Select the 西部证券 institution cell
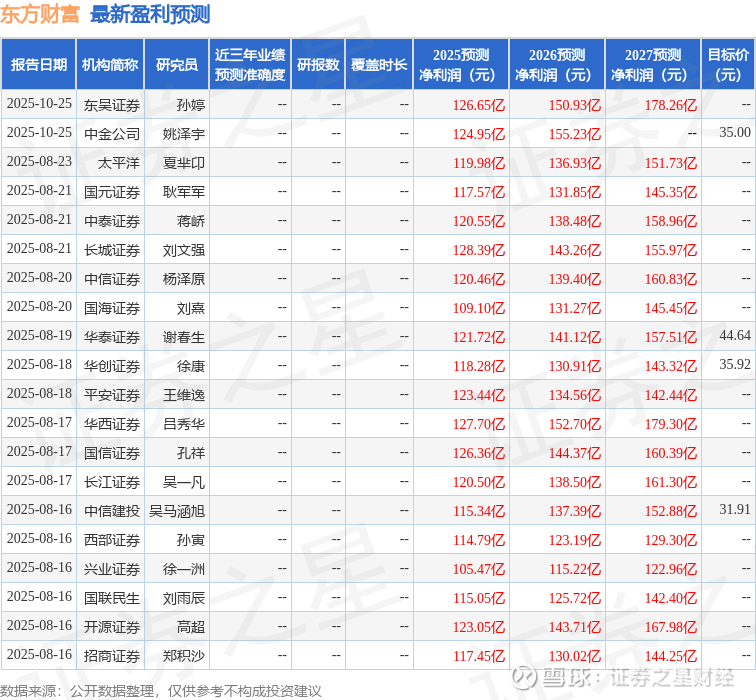 point(112,539)
